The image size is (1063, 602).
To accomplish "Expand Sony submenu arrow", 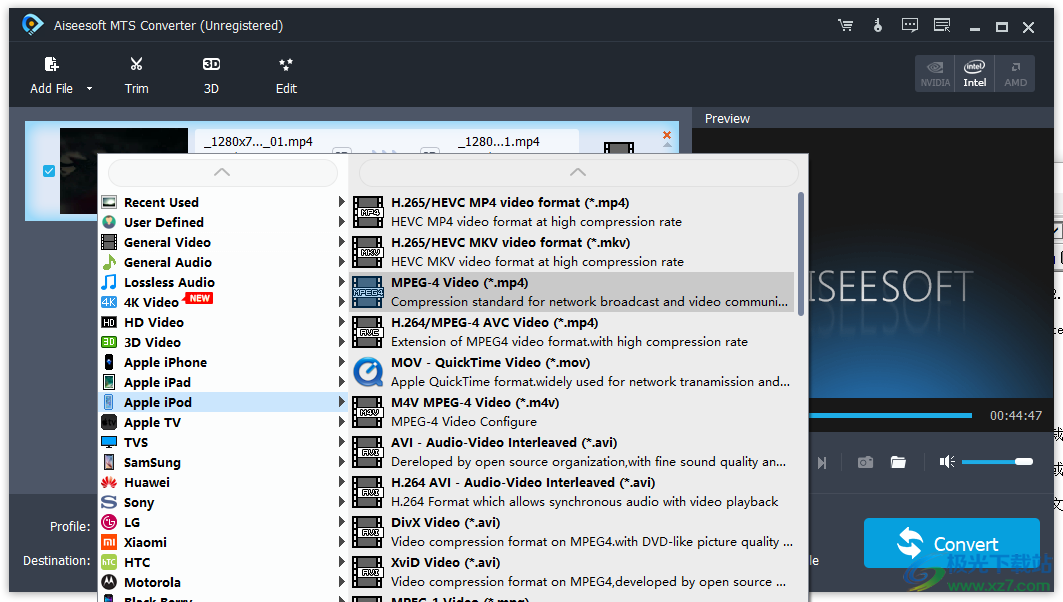I will click(342, 502).
